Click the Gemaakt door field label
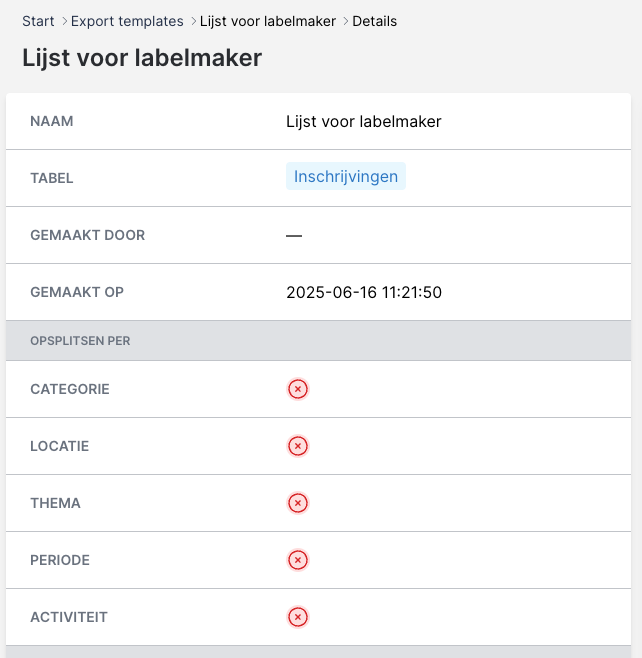This screenshot has height=658, width=642. point(88,236)
